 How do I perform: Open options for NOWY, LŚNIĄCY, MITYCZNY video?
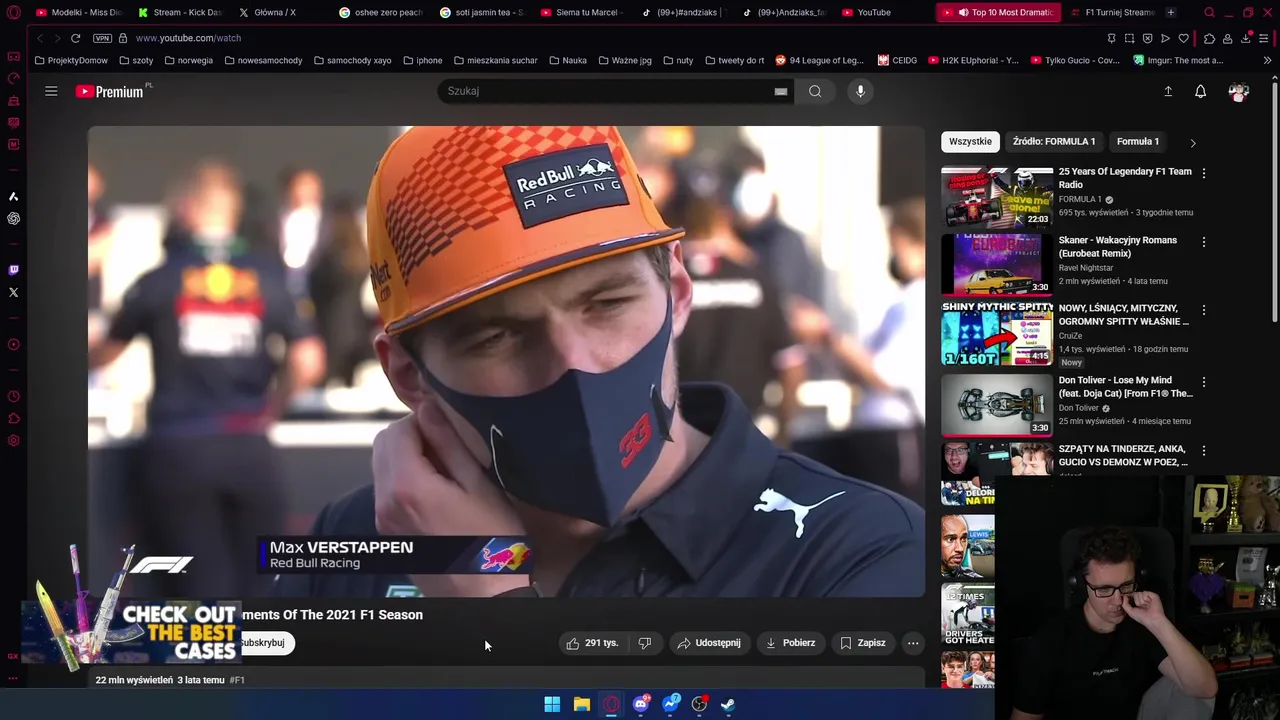1204,310
